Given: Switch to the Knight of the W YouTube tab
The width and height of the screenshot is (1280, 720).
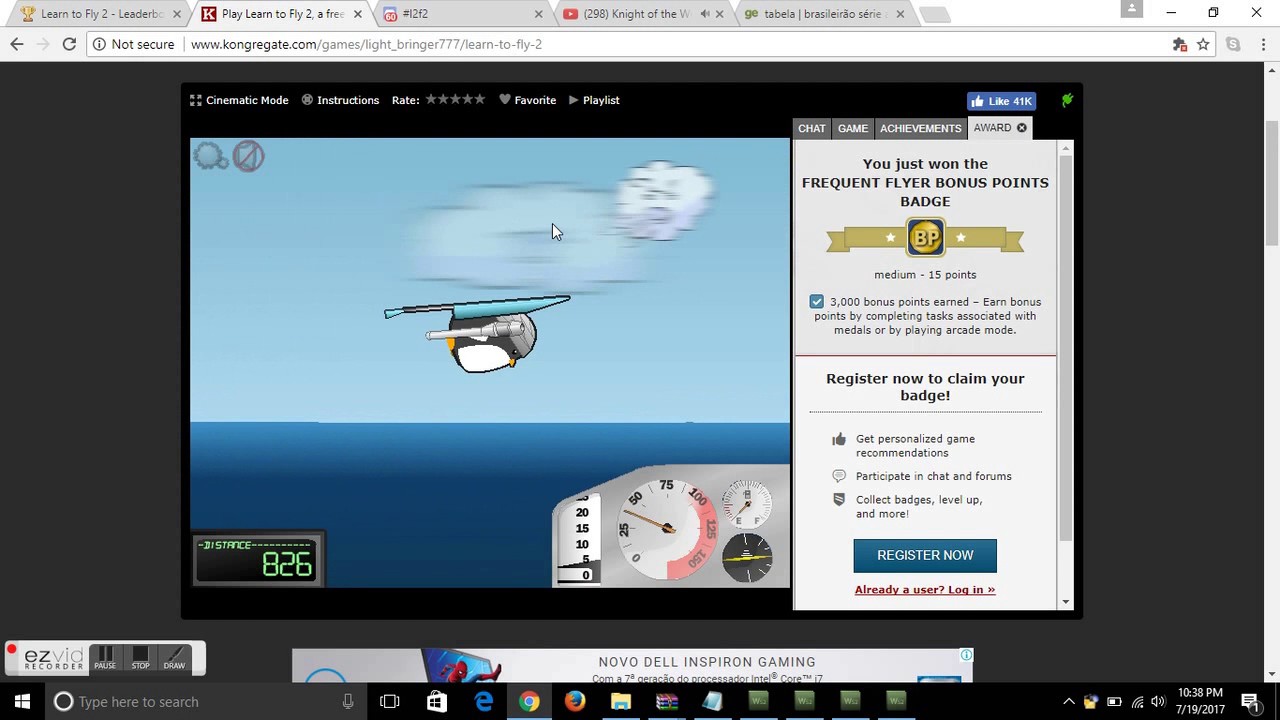Looking at the screenshot, I should point(641,14).
